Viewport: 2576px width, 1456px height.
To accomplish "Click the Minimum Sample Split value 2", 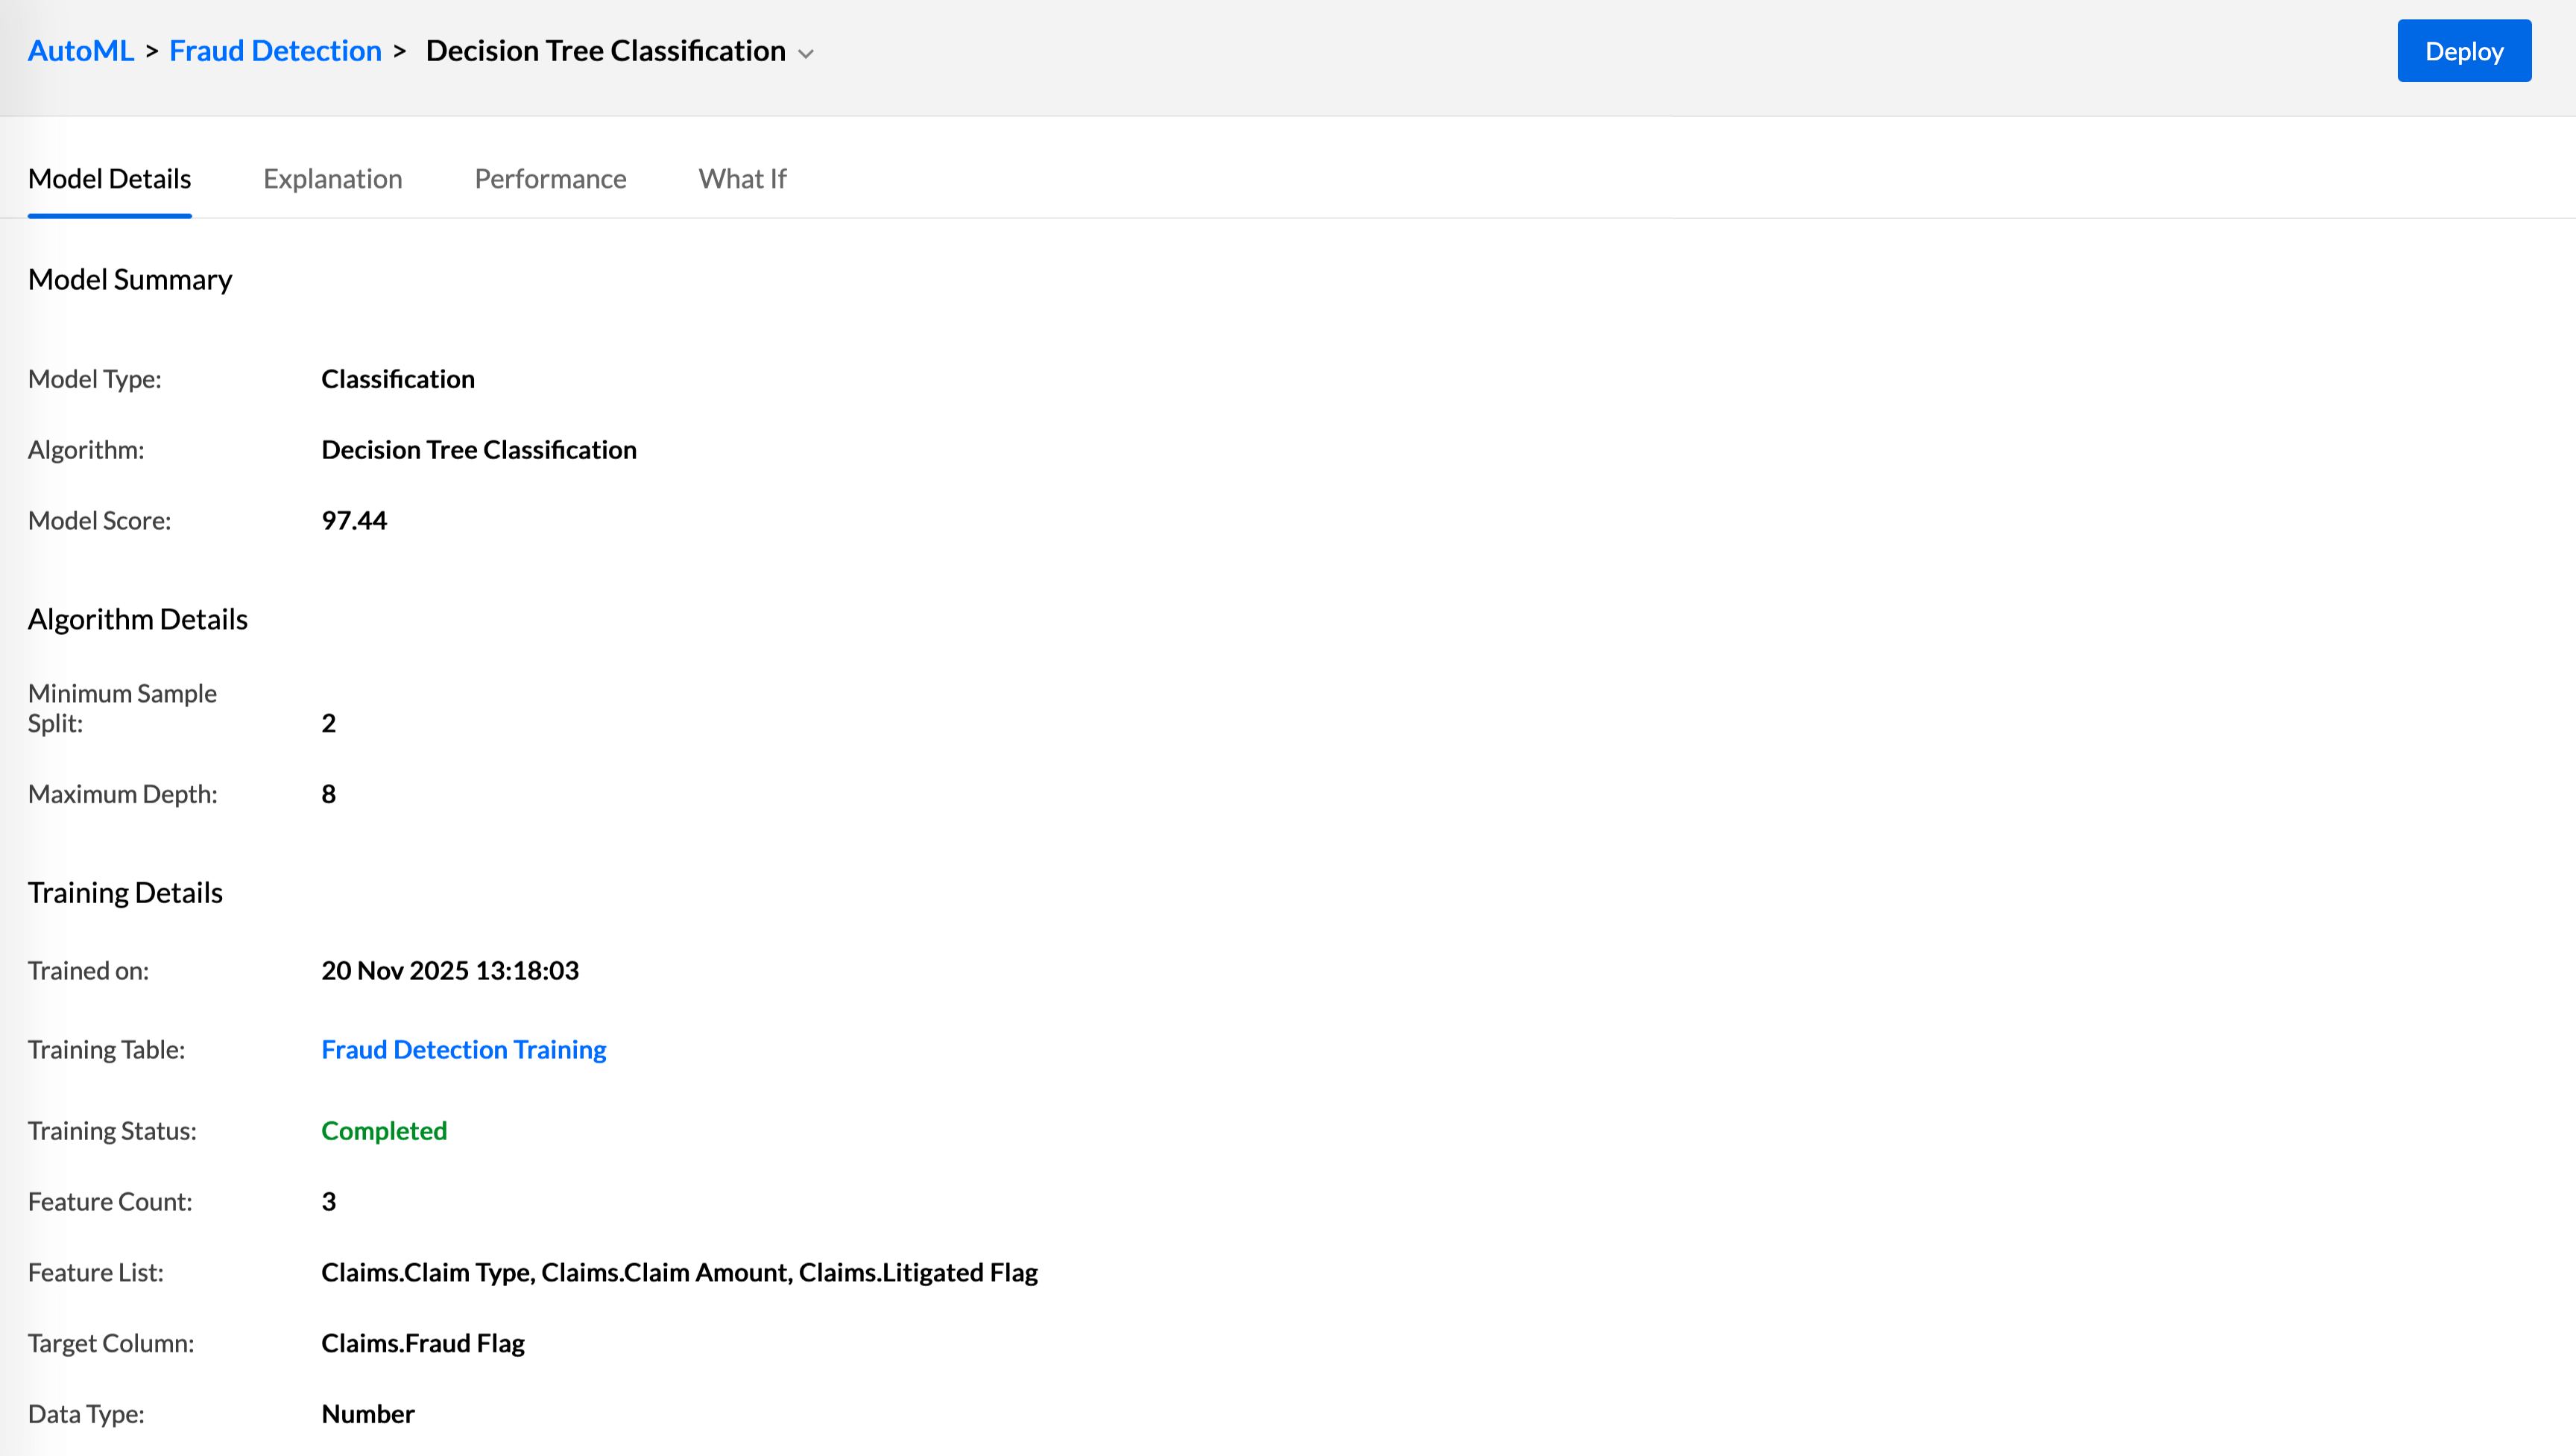I will 328,722.
